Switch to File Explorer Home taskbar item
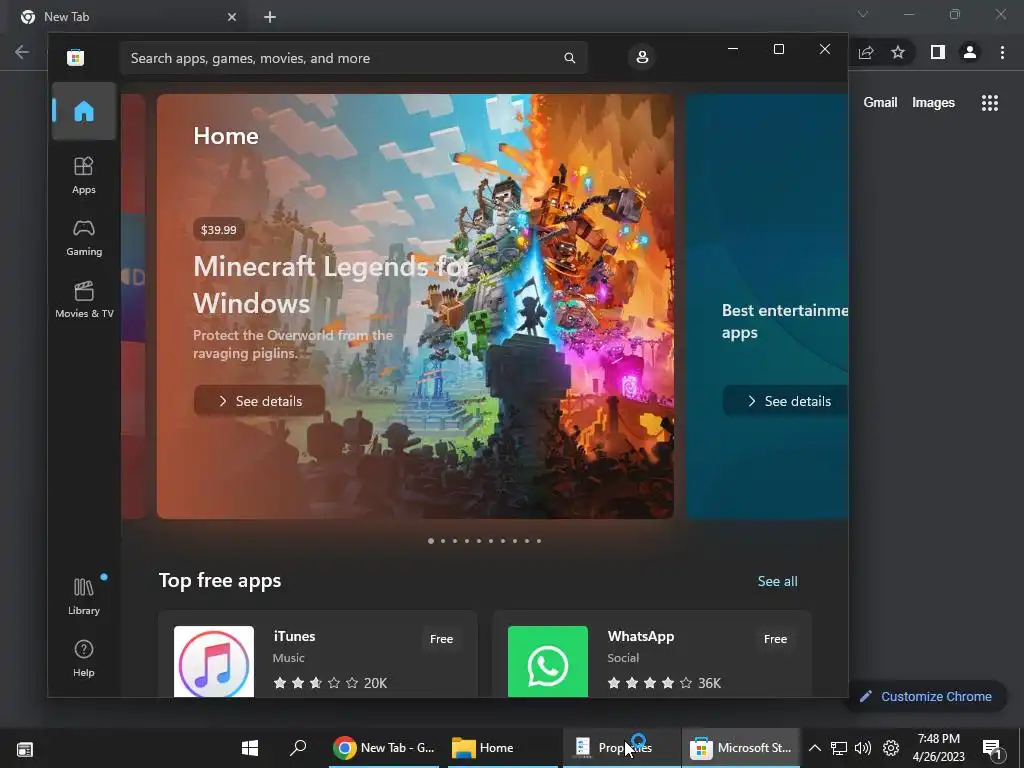 pyautogui.click(x=503, y=748)
